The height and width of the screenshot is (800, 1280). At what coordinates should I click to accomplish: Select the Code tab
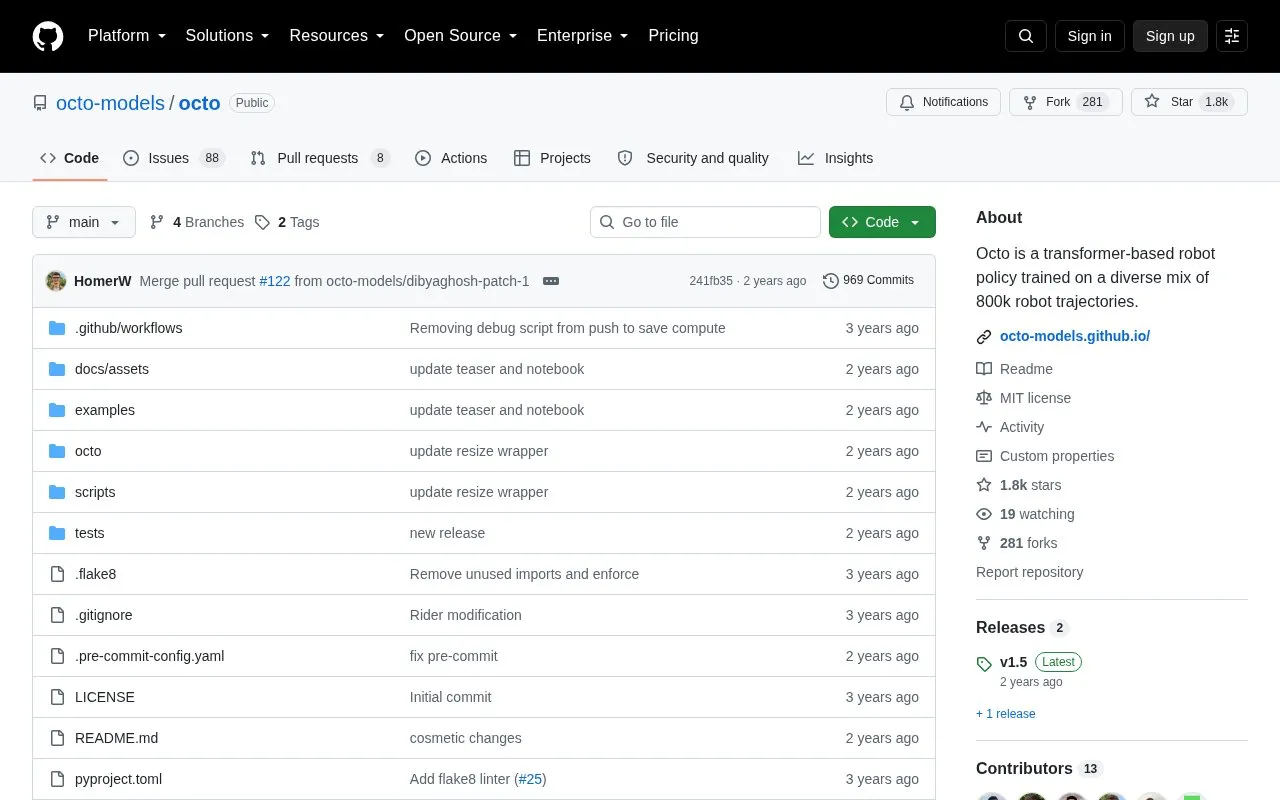click(70, 158)
